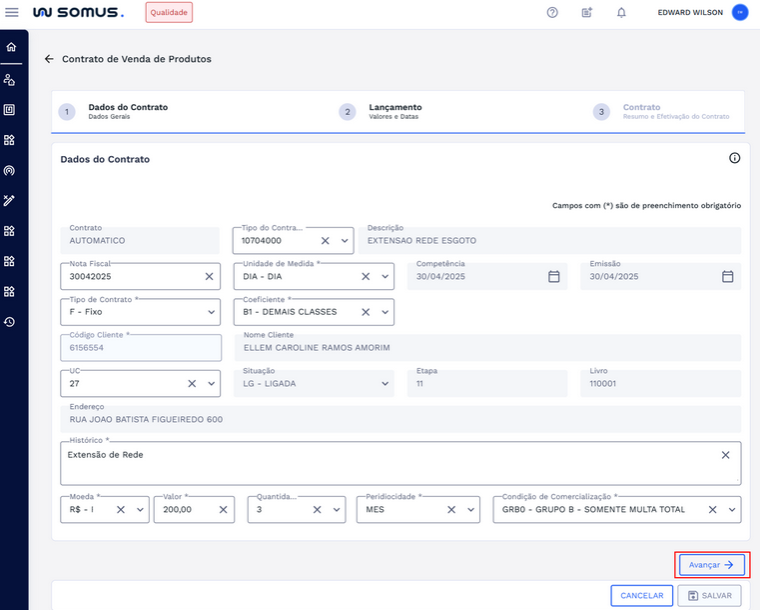Click the help question mark icon

[x=552, y=13]
